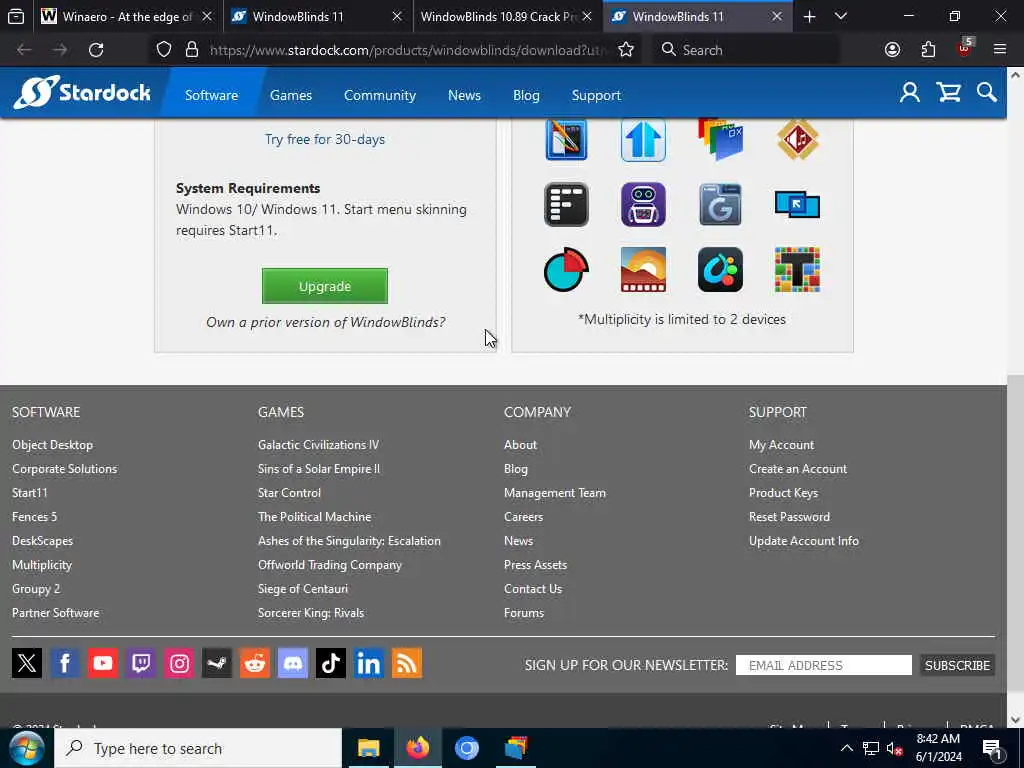The width and height of the screenshot is (1024, 768).
Task: Click the black list-style product icon
Action: click(566, 204)
